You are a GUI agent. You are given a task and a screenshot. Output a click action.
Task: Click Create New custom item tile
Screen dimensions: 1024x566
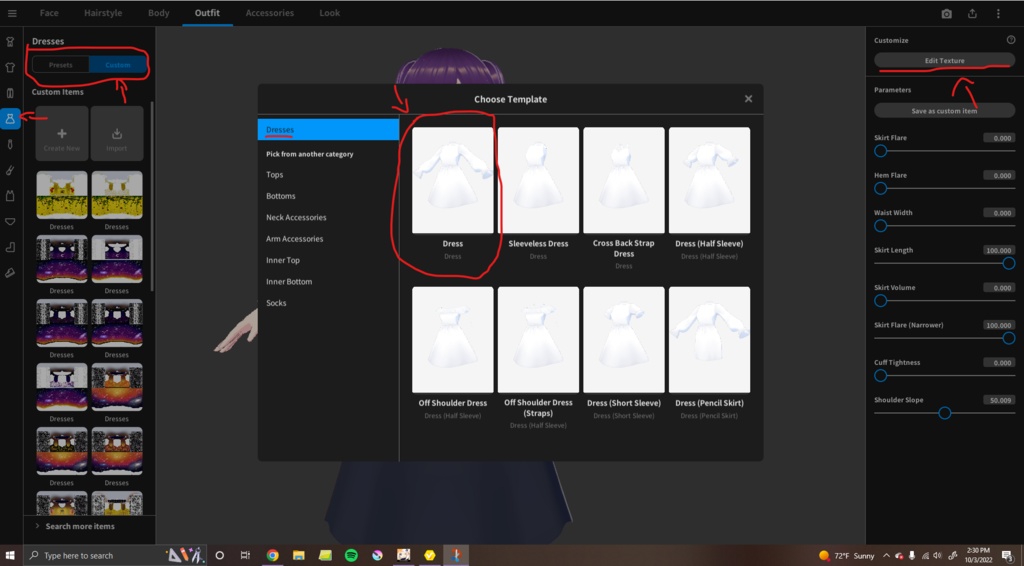tap(62, 134)
